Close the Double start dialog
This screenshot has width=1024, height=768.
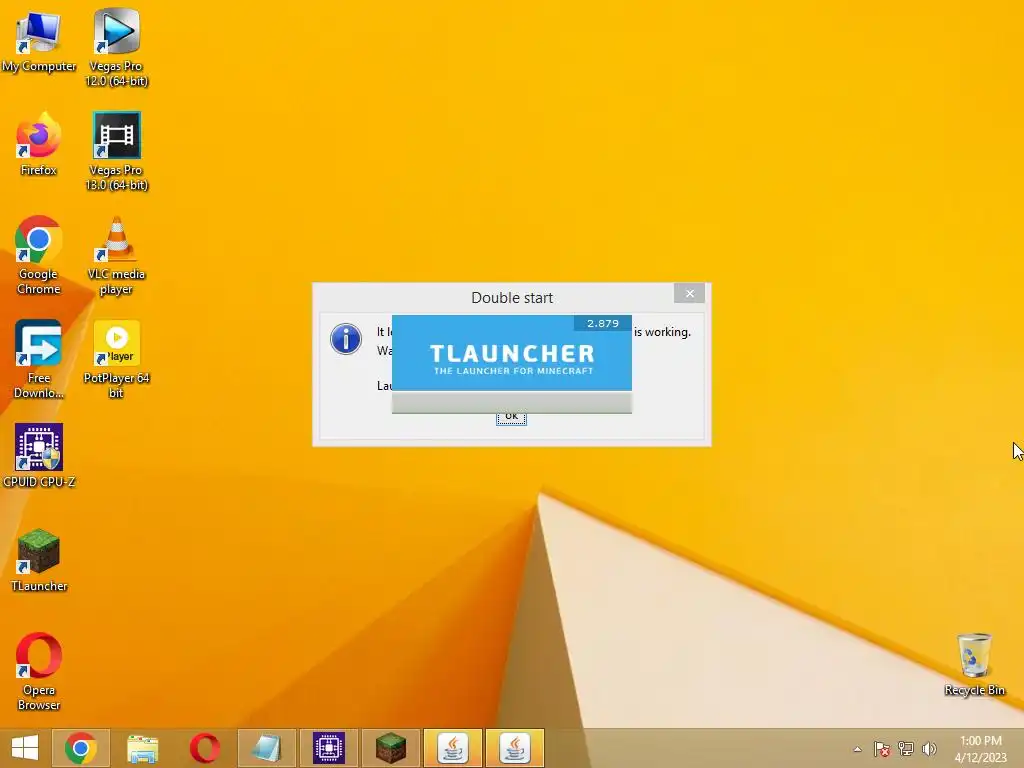tap(689, 293)
